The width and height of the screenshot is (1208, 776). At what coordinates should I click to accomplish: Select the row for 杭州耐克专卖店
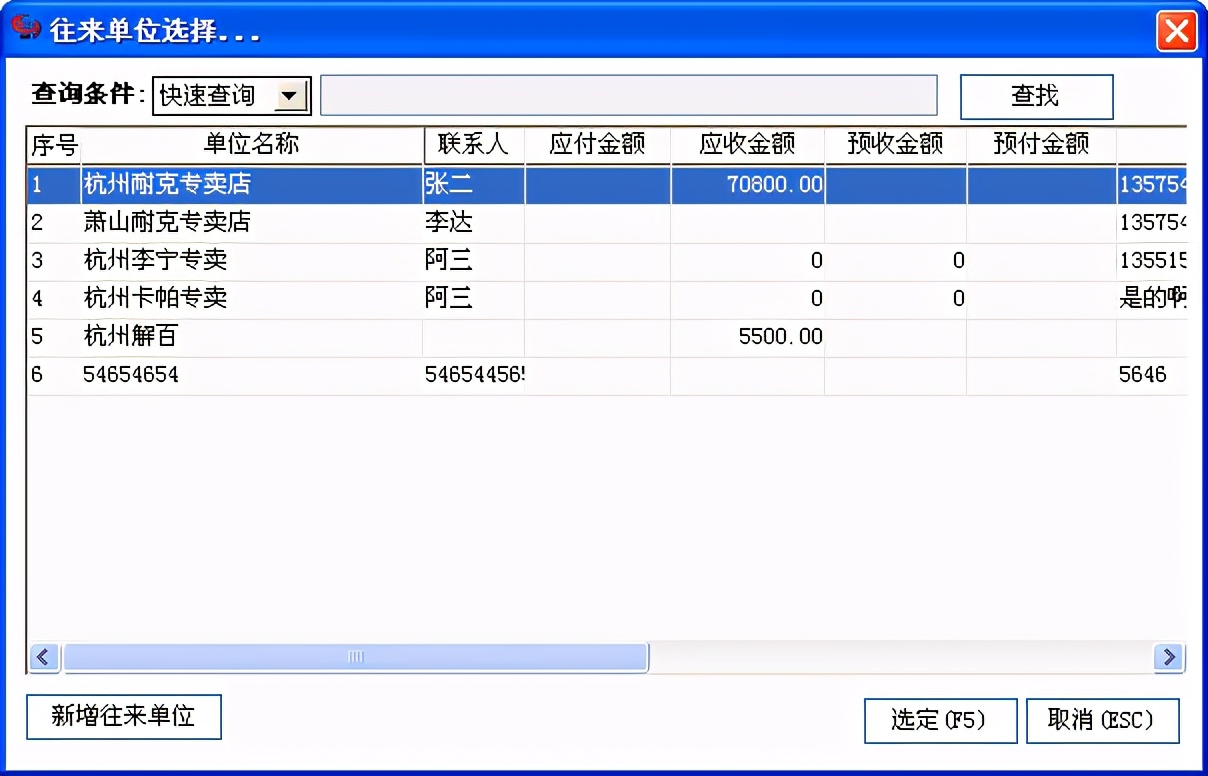click(x=250, y=184)
